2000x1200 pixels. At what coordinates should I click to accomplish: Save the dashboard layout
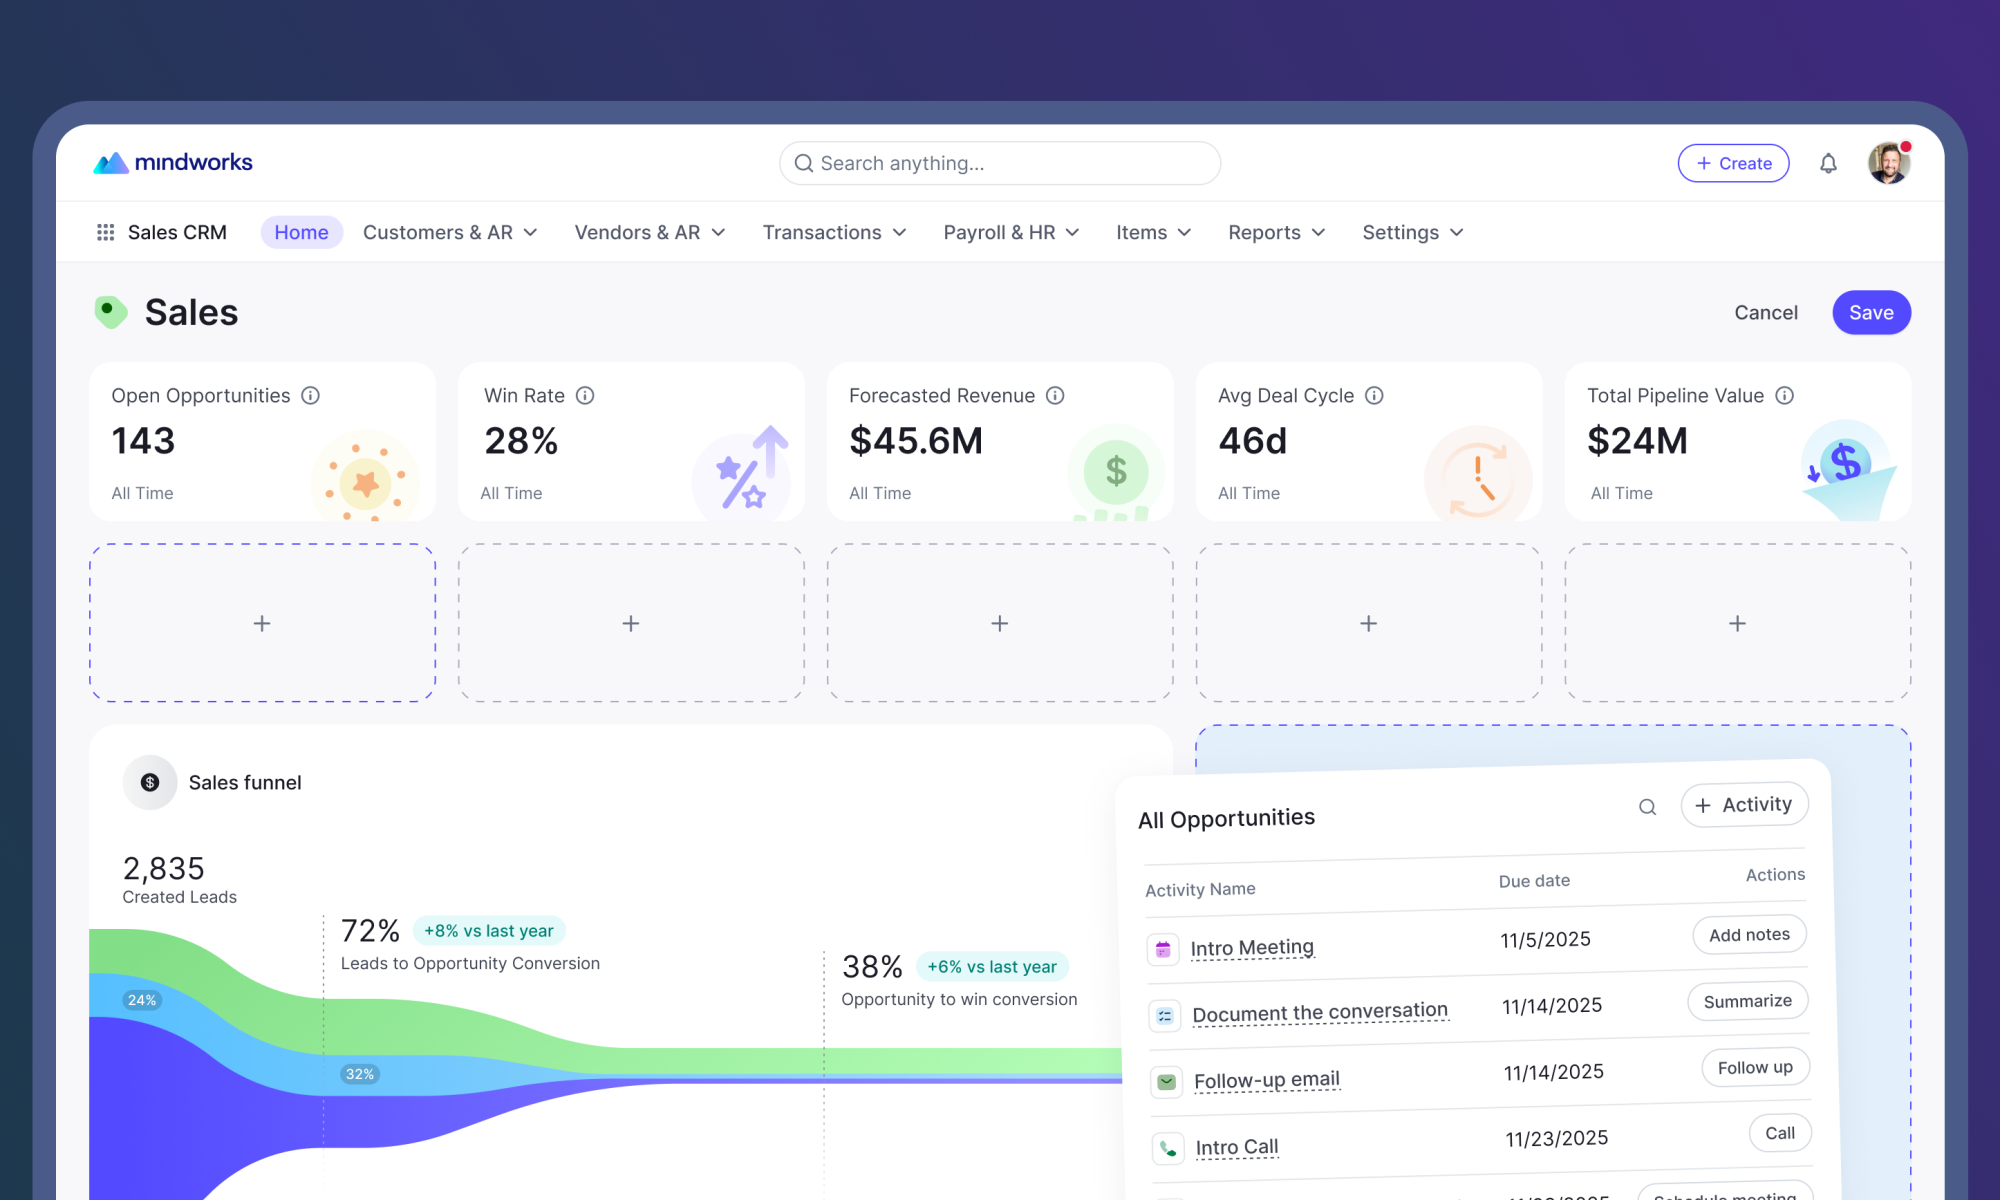[1871, 312]
